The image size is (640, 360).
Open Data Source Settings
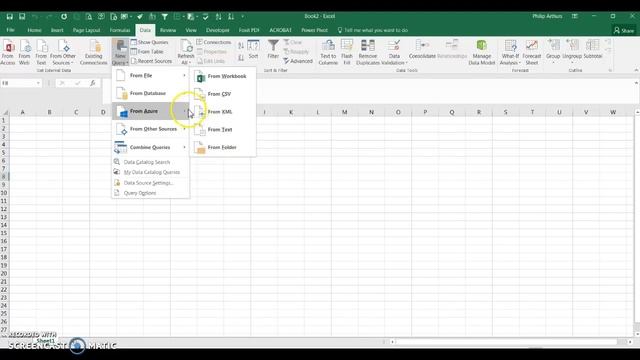click(x=151, y=183)
